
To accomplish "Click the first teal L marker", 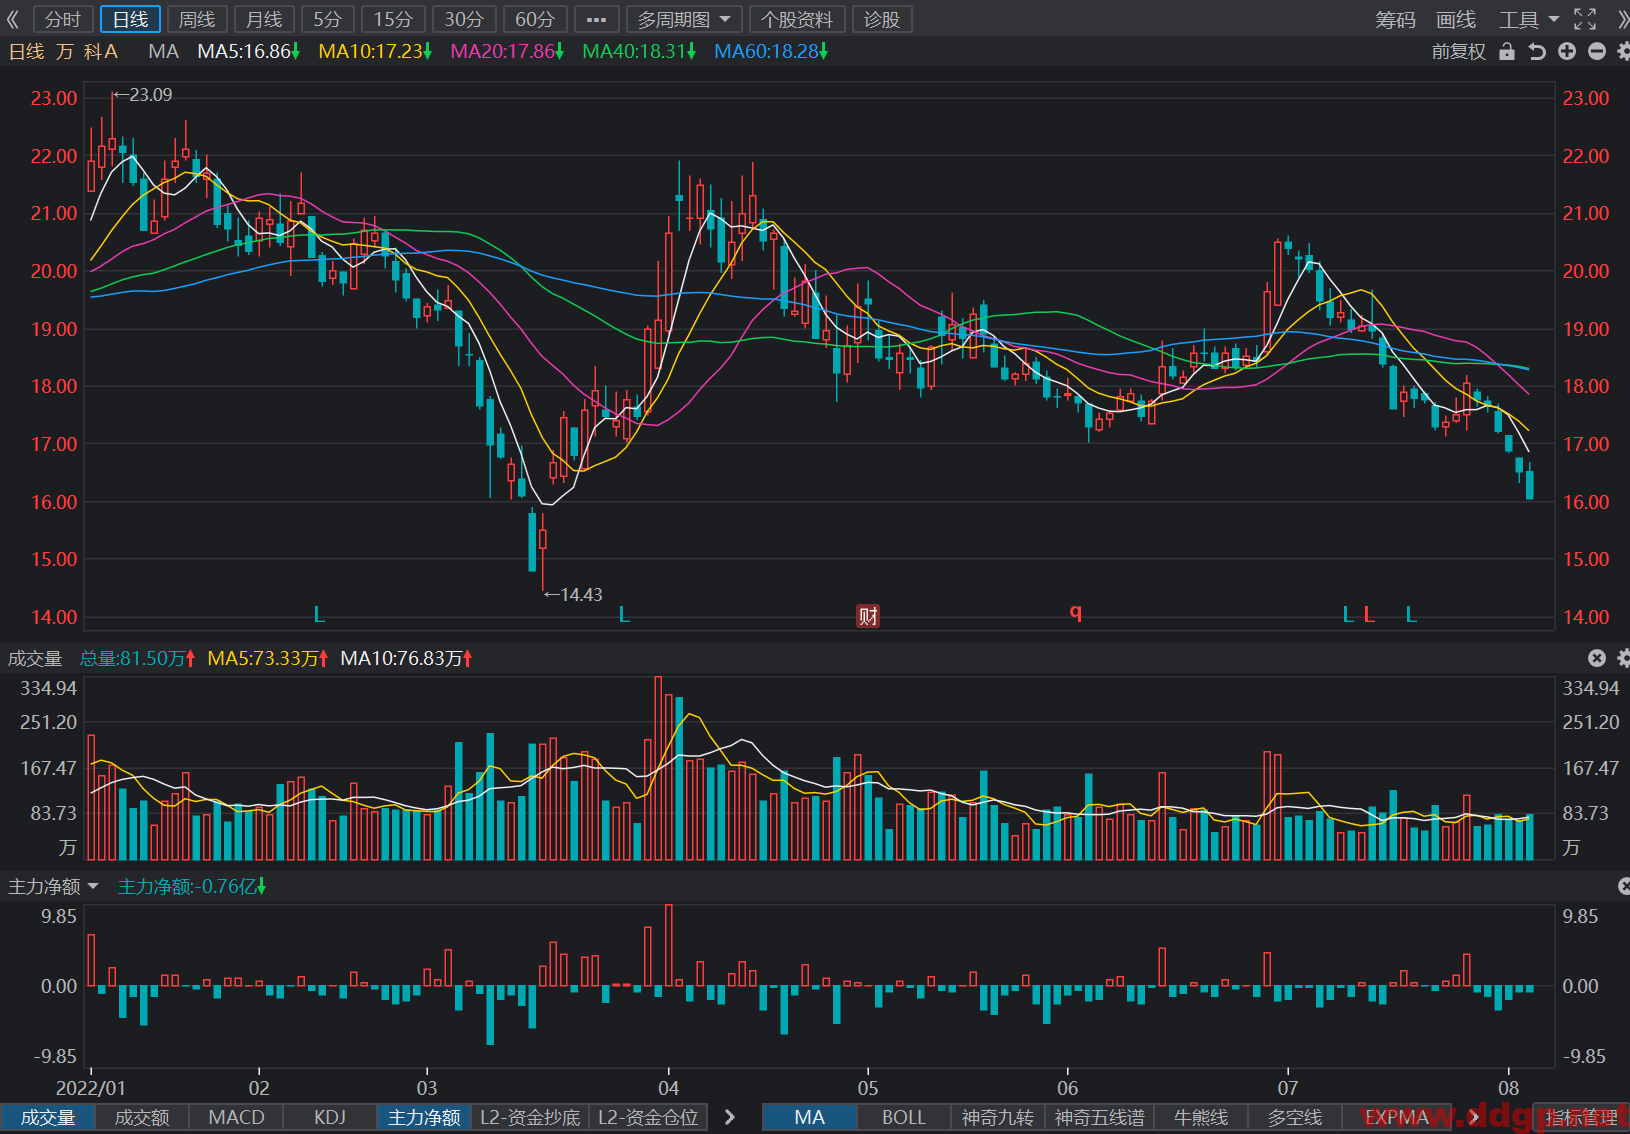I will tap(319, 614).
